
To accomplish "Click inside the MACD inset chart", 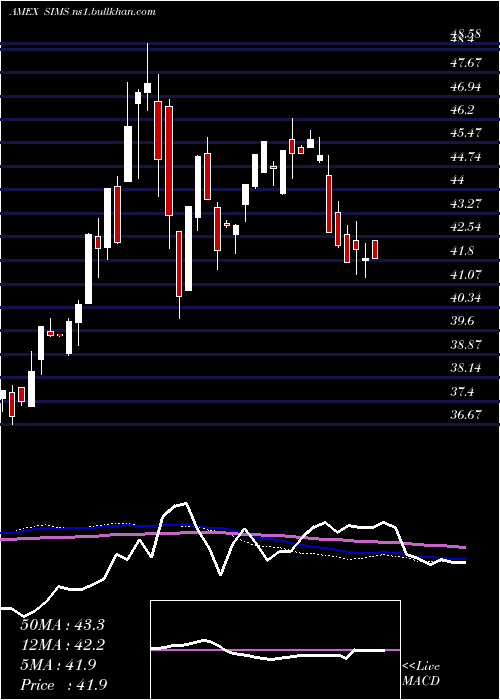I will click(x=275, y=650).
